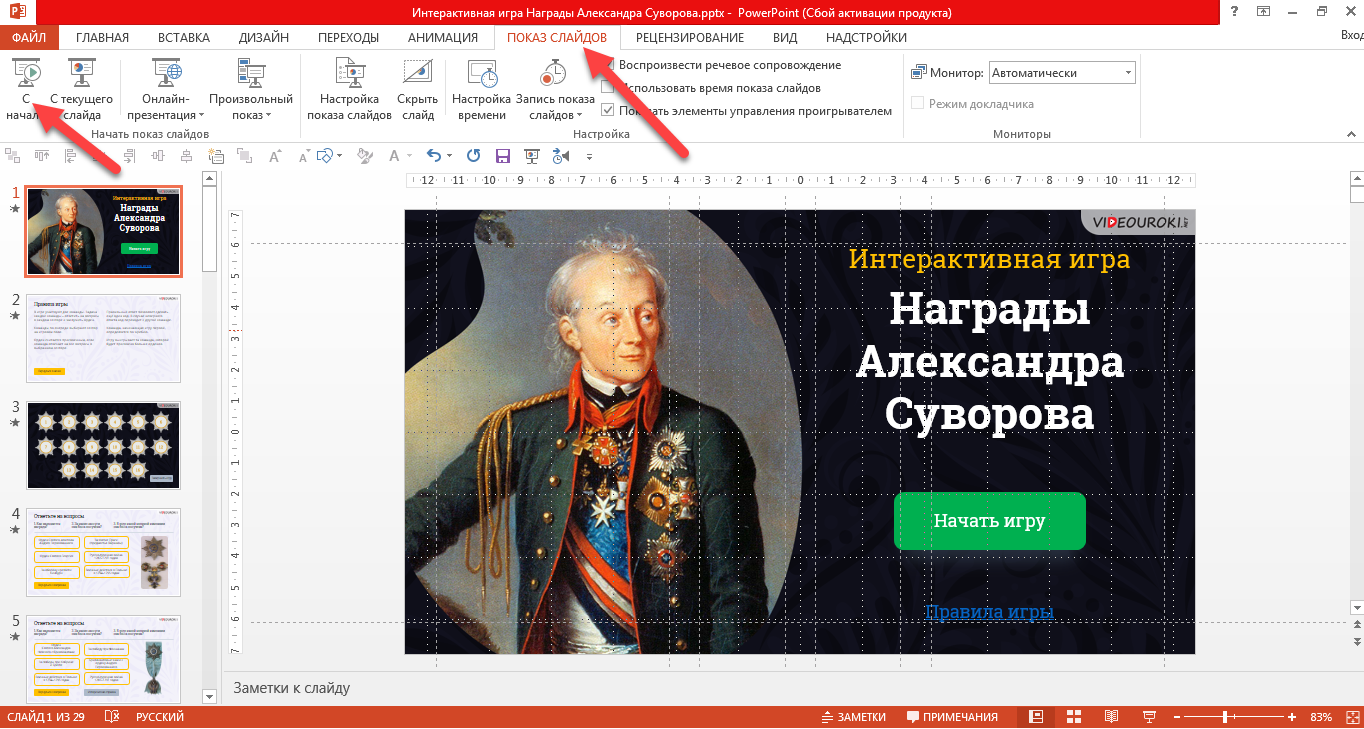Open the Монитор dropdown list
This screenshot has height=729, width=1364.
coord(1062,73)
